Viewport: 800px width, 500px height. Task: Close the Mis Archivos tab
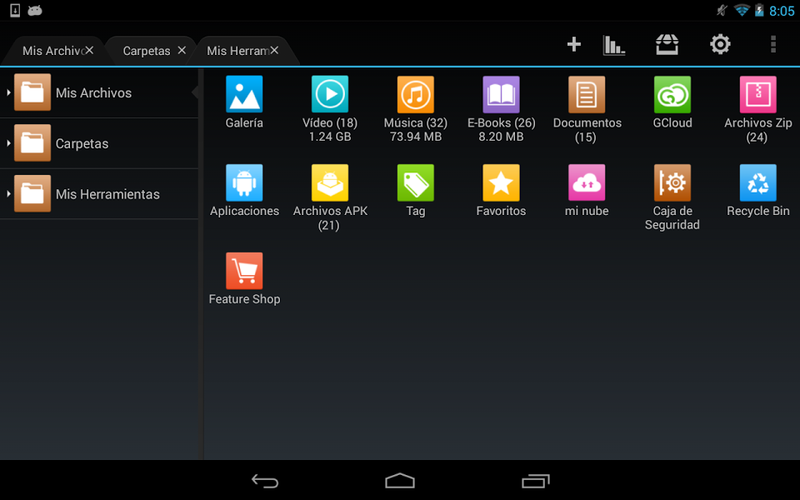click(89, 50)
